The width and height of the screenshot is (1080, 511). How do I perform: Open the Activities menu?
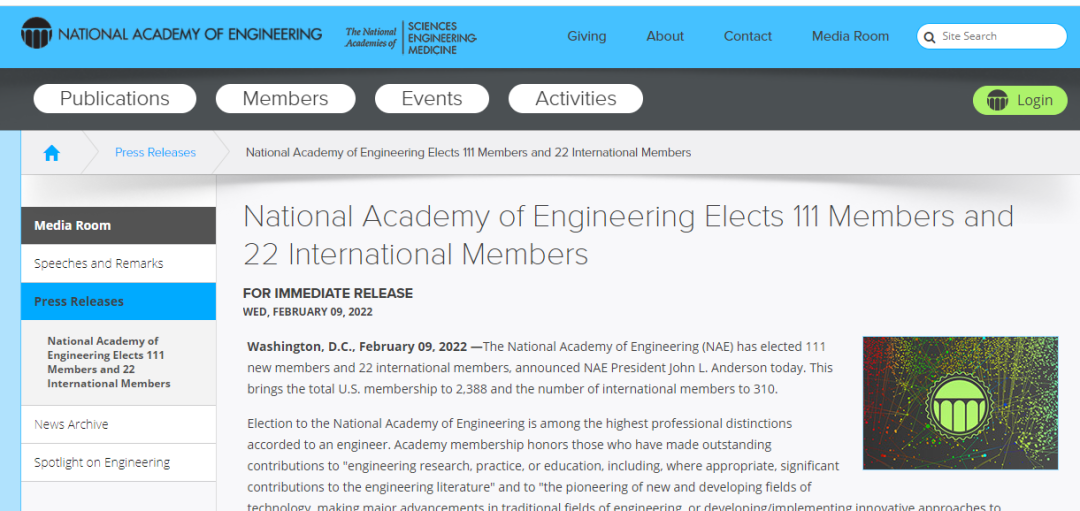576,98
